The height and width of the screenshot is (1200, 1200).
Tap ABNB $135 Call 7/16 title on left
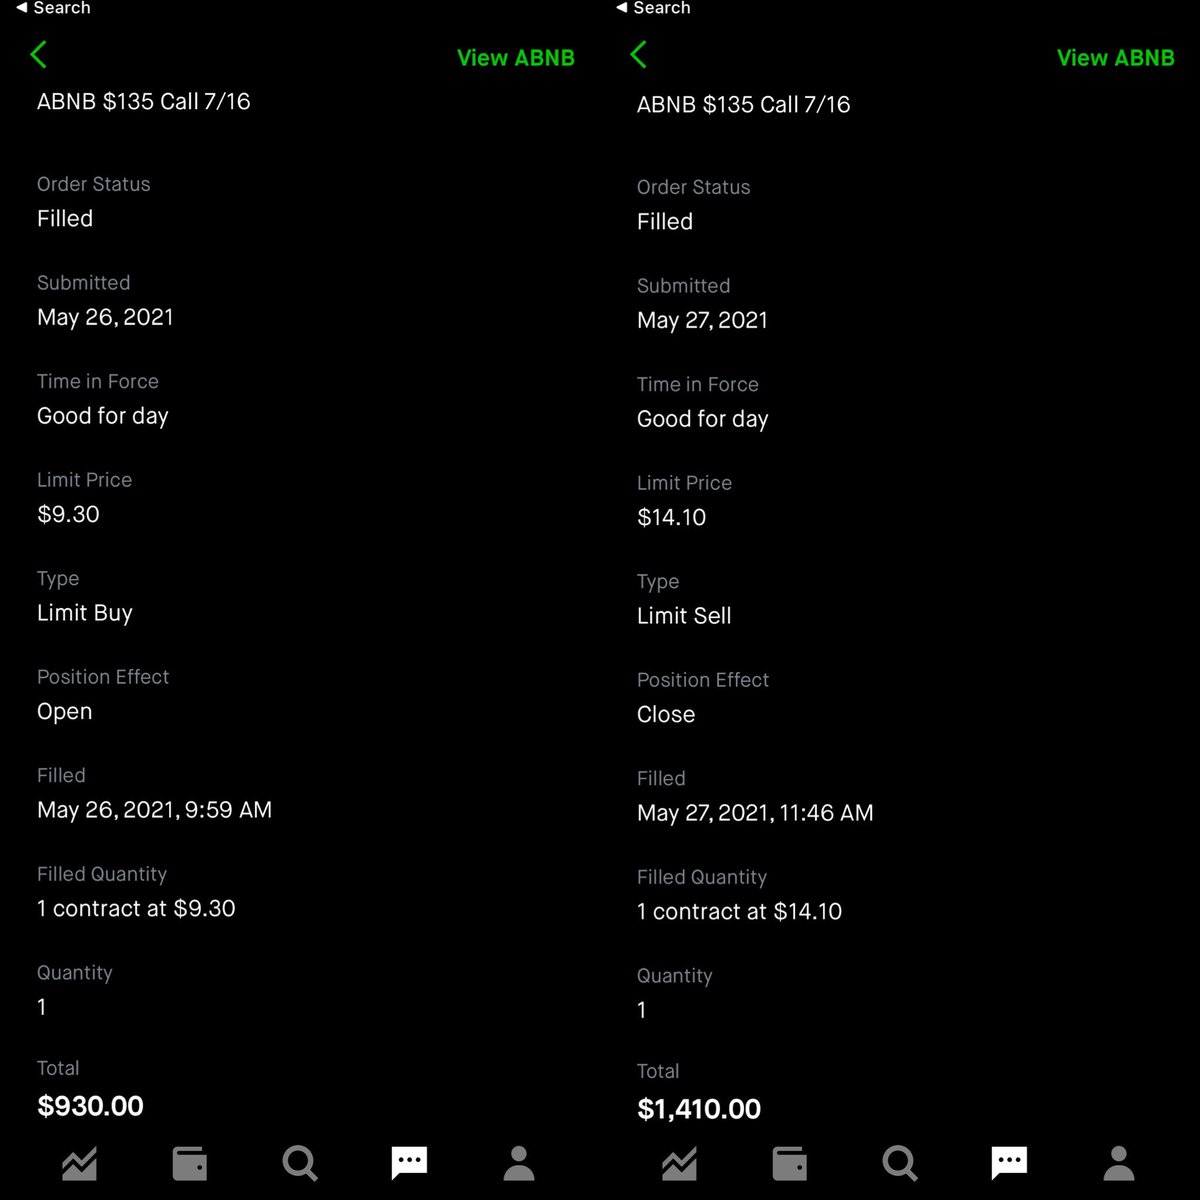pos(144,101)
